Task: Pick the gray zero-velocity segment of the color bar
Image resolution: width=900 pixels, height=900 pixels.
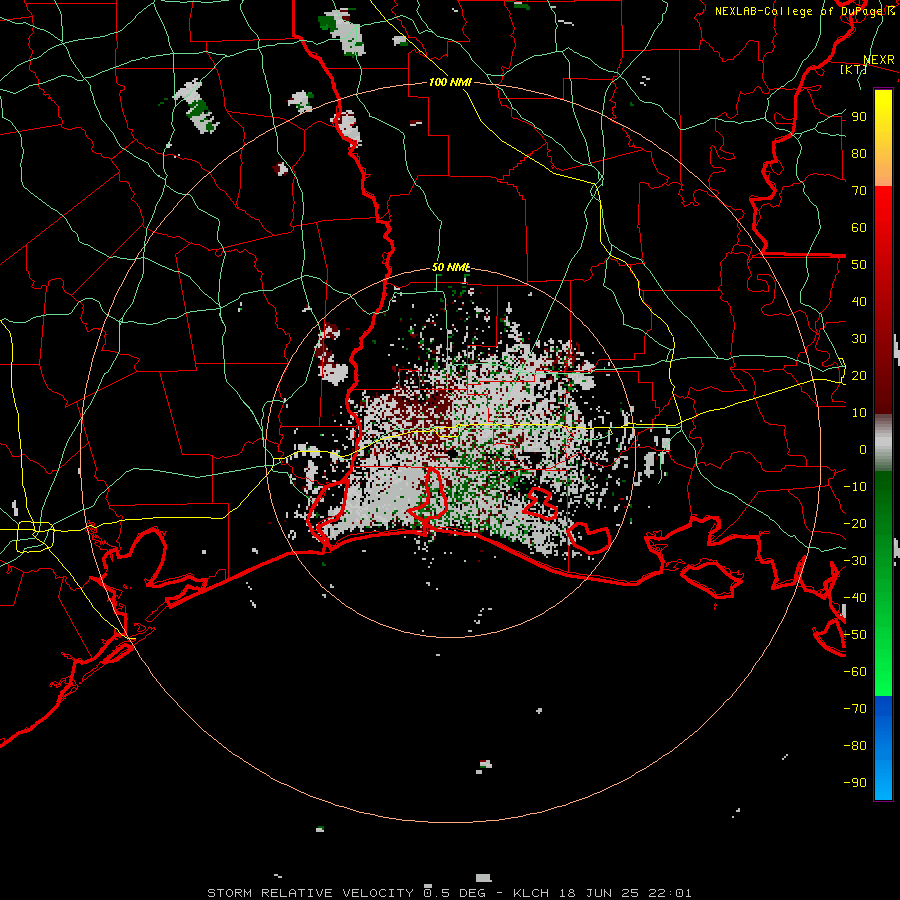Action: [883, 443]
